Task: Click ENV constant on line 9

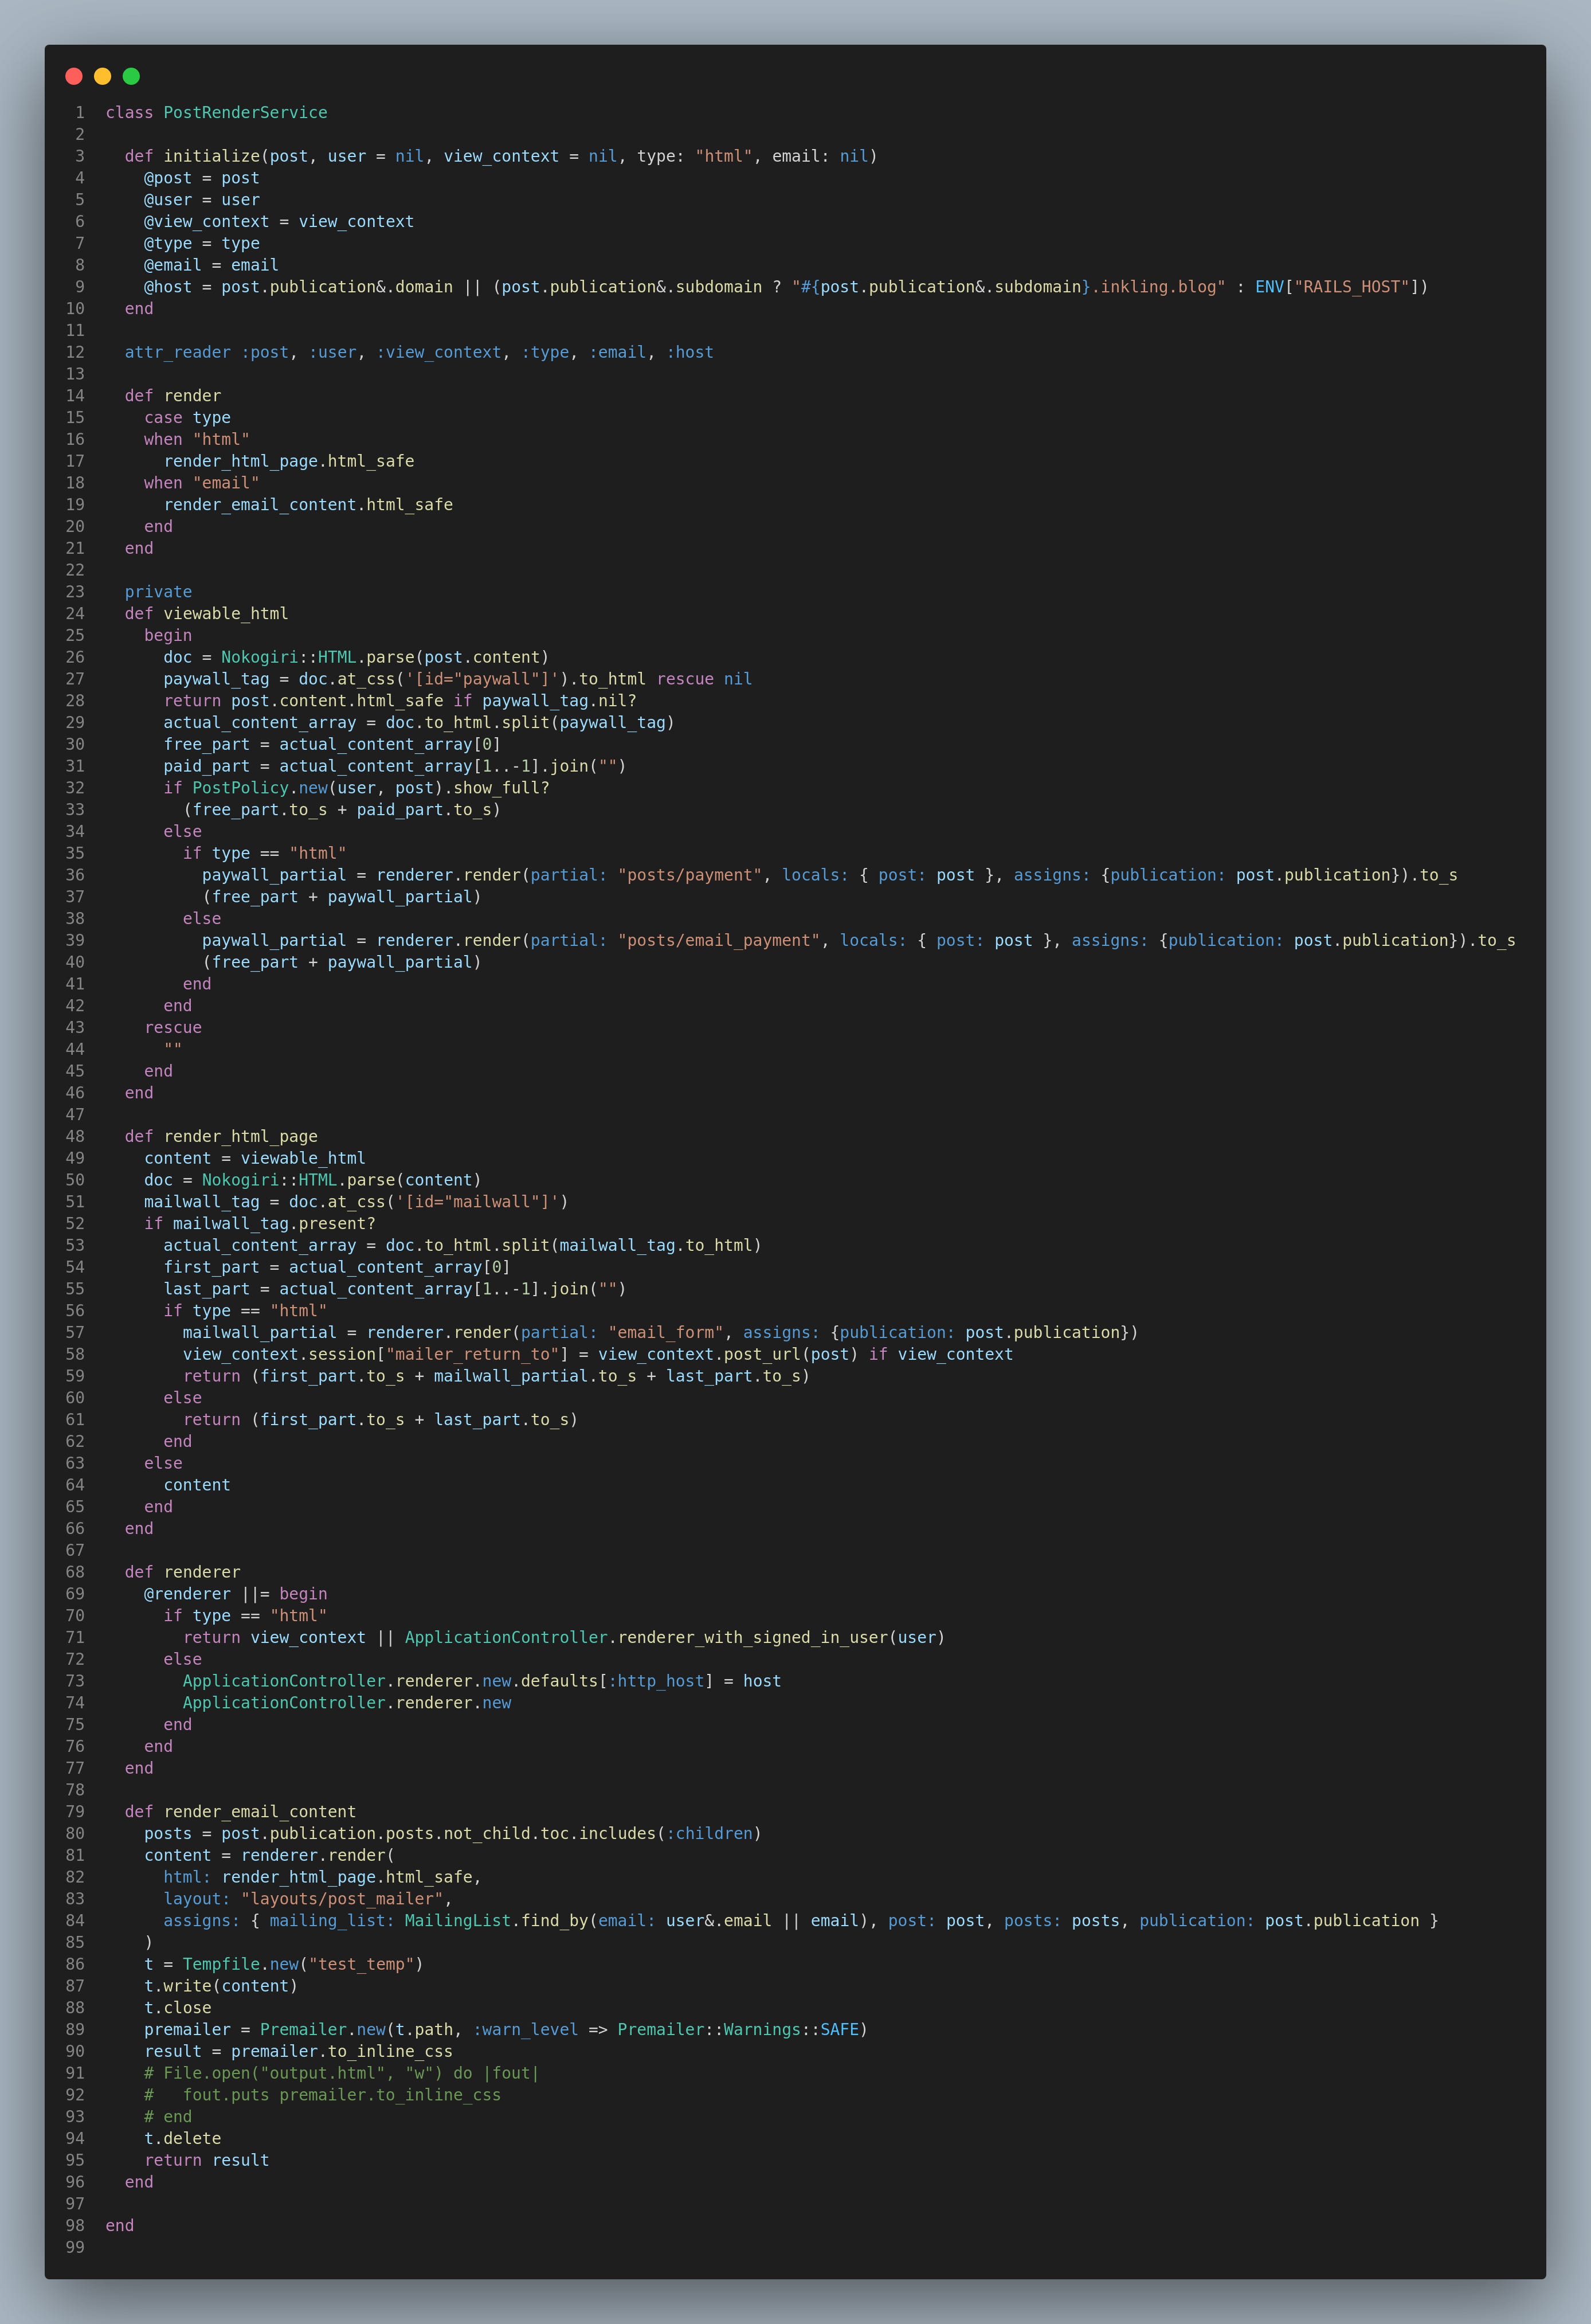Action: (1269, 287)
